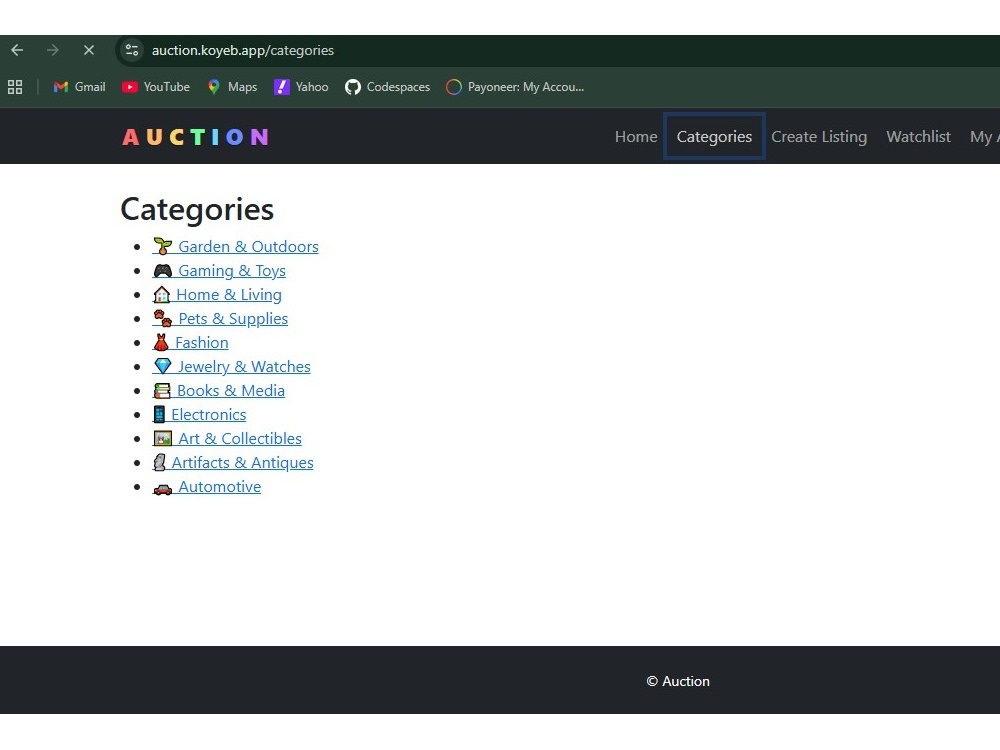Click the books stack icon beside Books
1000x750 pixels.
point(162,391)
